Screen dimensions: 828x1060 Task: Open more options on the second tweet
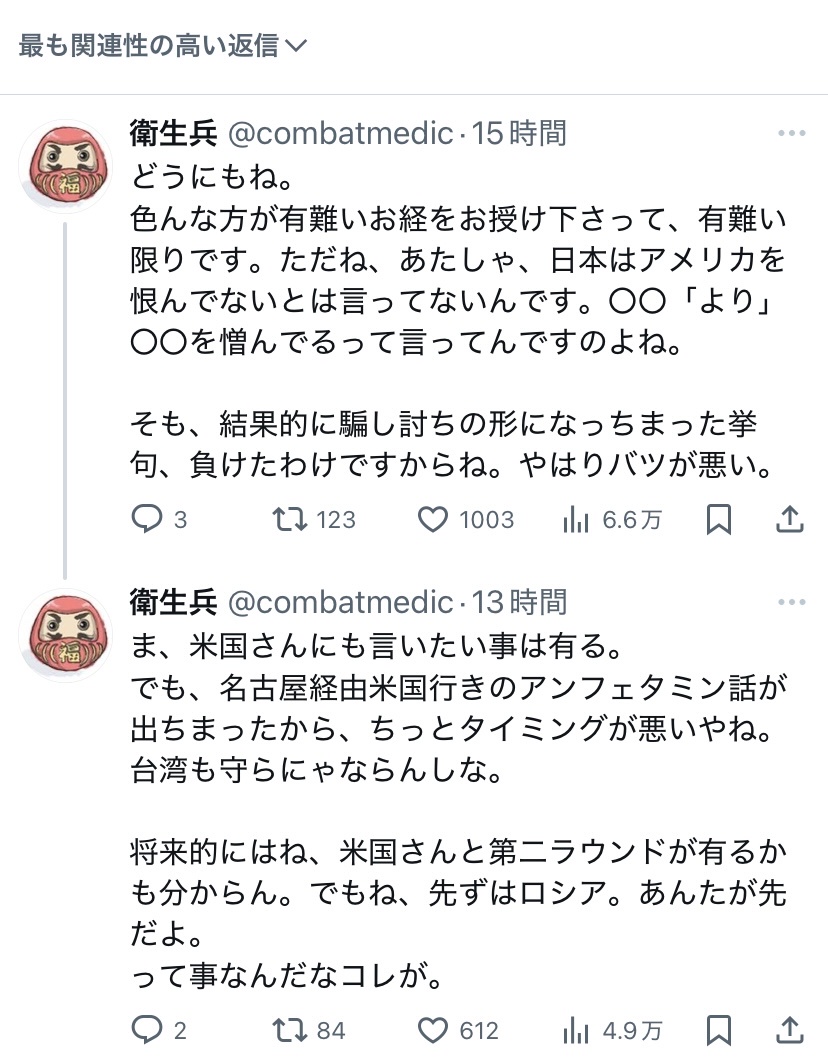point(791,603)
